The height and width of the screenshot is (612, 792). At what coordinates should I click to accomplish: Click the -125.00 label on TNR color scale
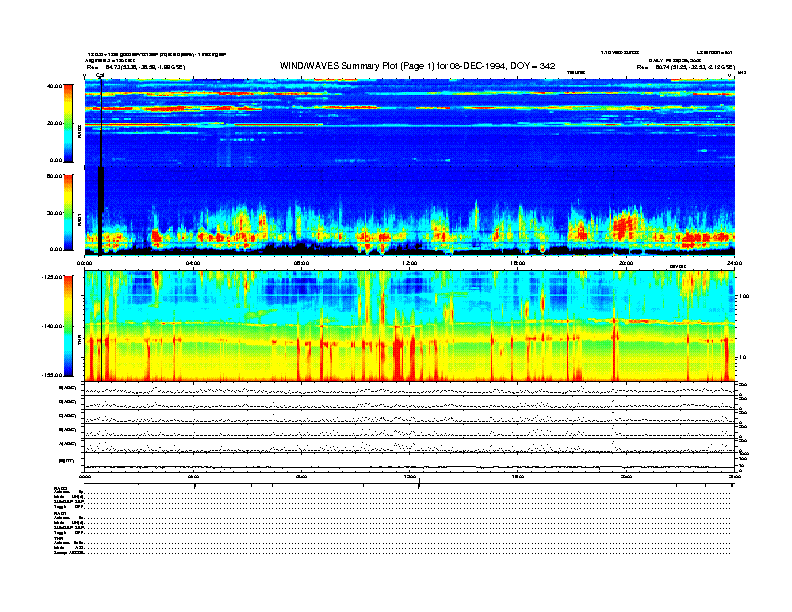coord(52,277)
